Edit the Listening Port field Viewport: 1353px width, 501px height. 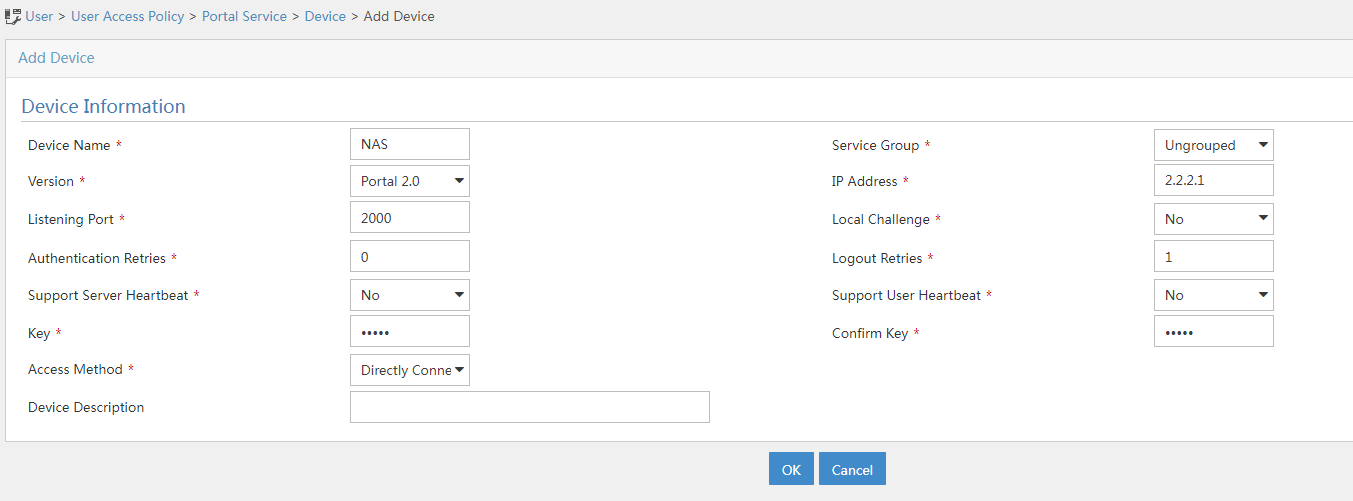coord(410,218)
